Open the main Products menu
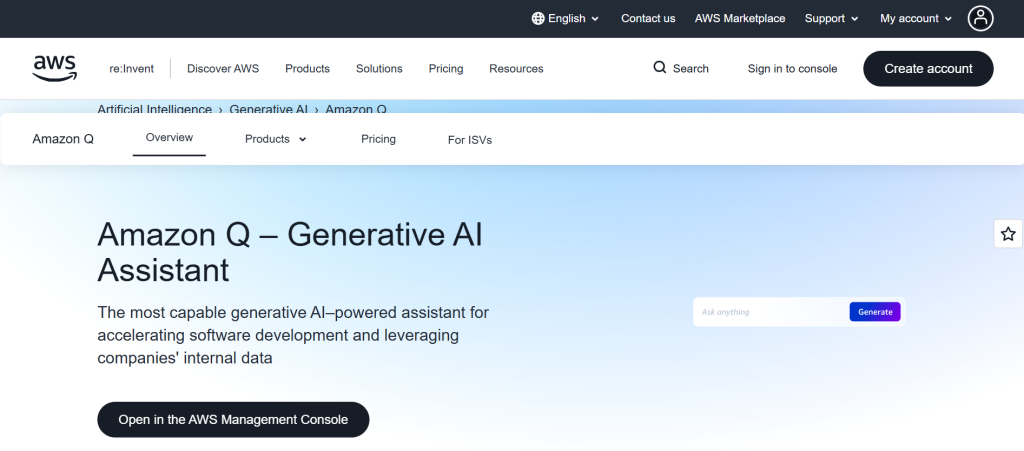This screenshot has height=451, width=1024. click(x=307, y=69)
